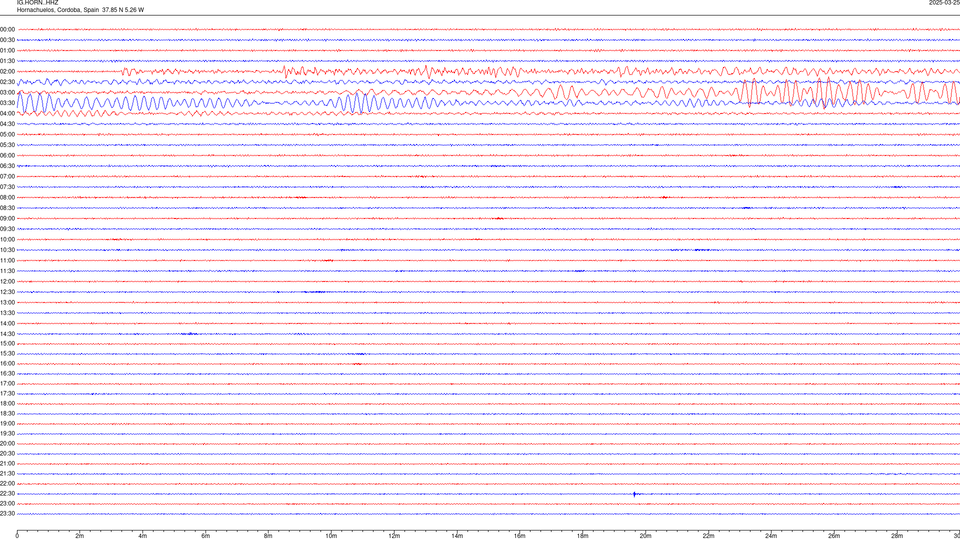Screen dimensions: 960x540
Task: Choose the 11:30 row label
Action: (7, 271)
